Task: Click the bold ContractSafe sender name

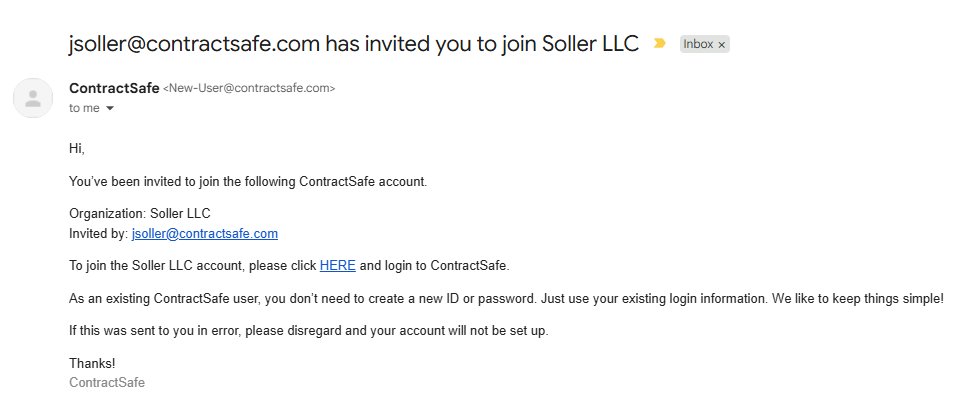Action: point(114,88)
